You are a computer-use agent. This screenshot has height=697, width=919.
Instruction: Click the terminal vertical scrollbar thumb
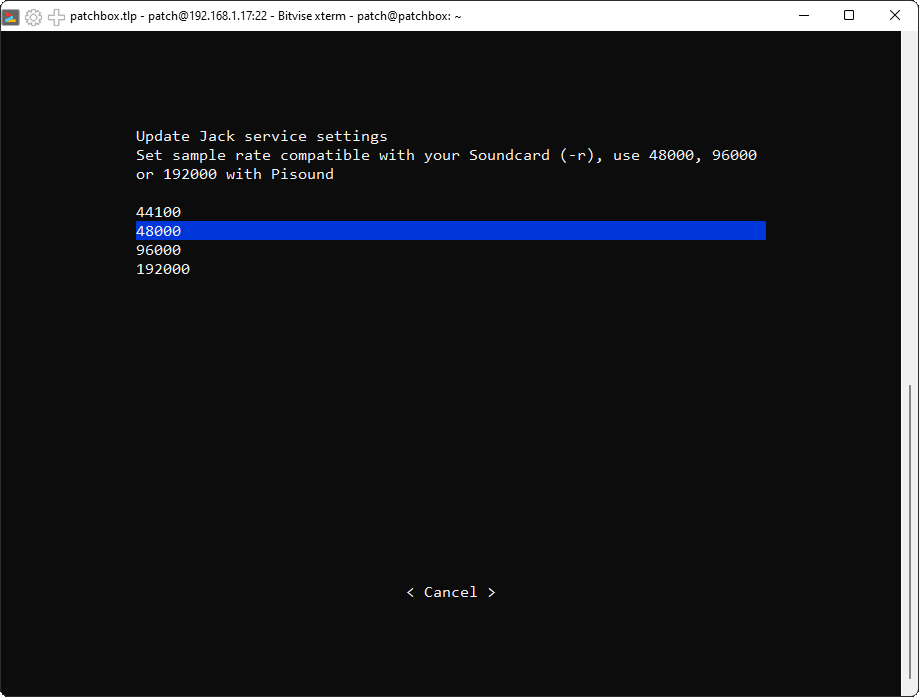[x=910, y=531]
